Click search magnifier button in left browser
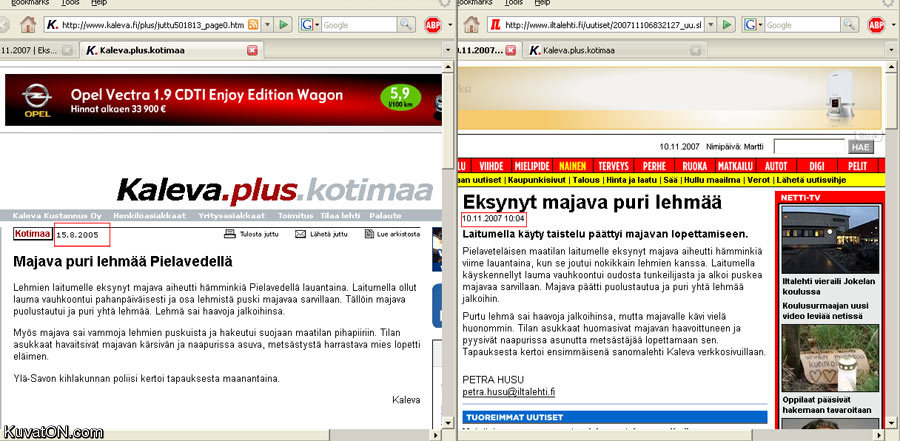Screen dimensions: 900x441 click(406, 25)
